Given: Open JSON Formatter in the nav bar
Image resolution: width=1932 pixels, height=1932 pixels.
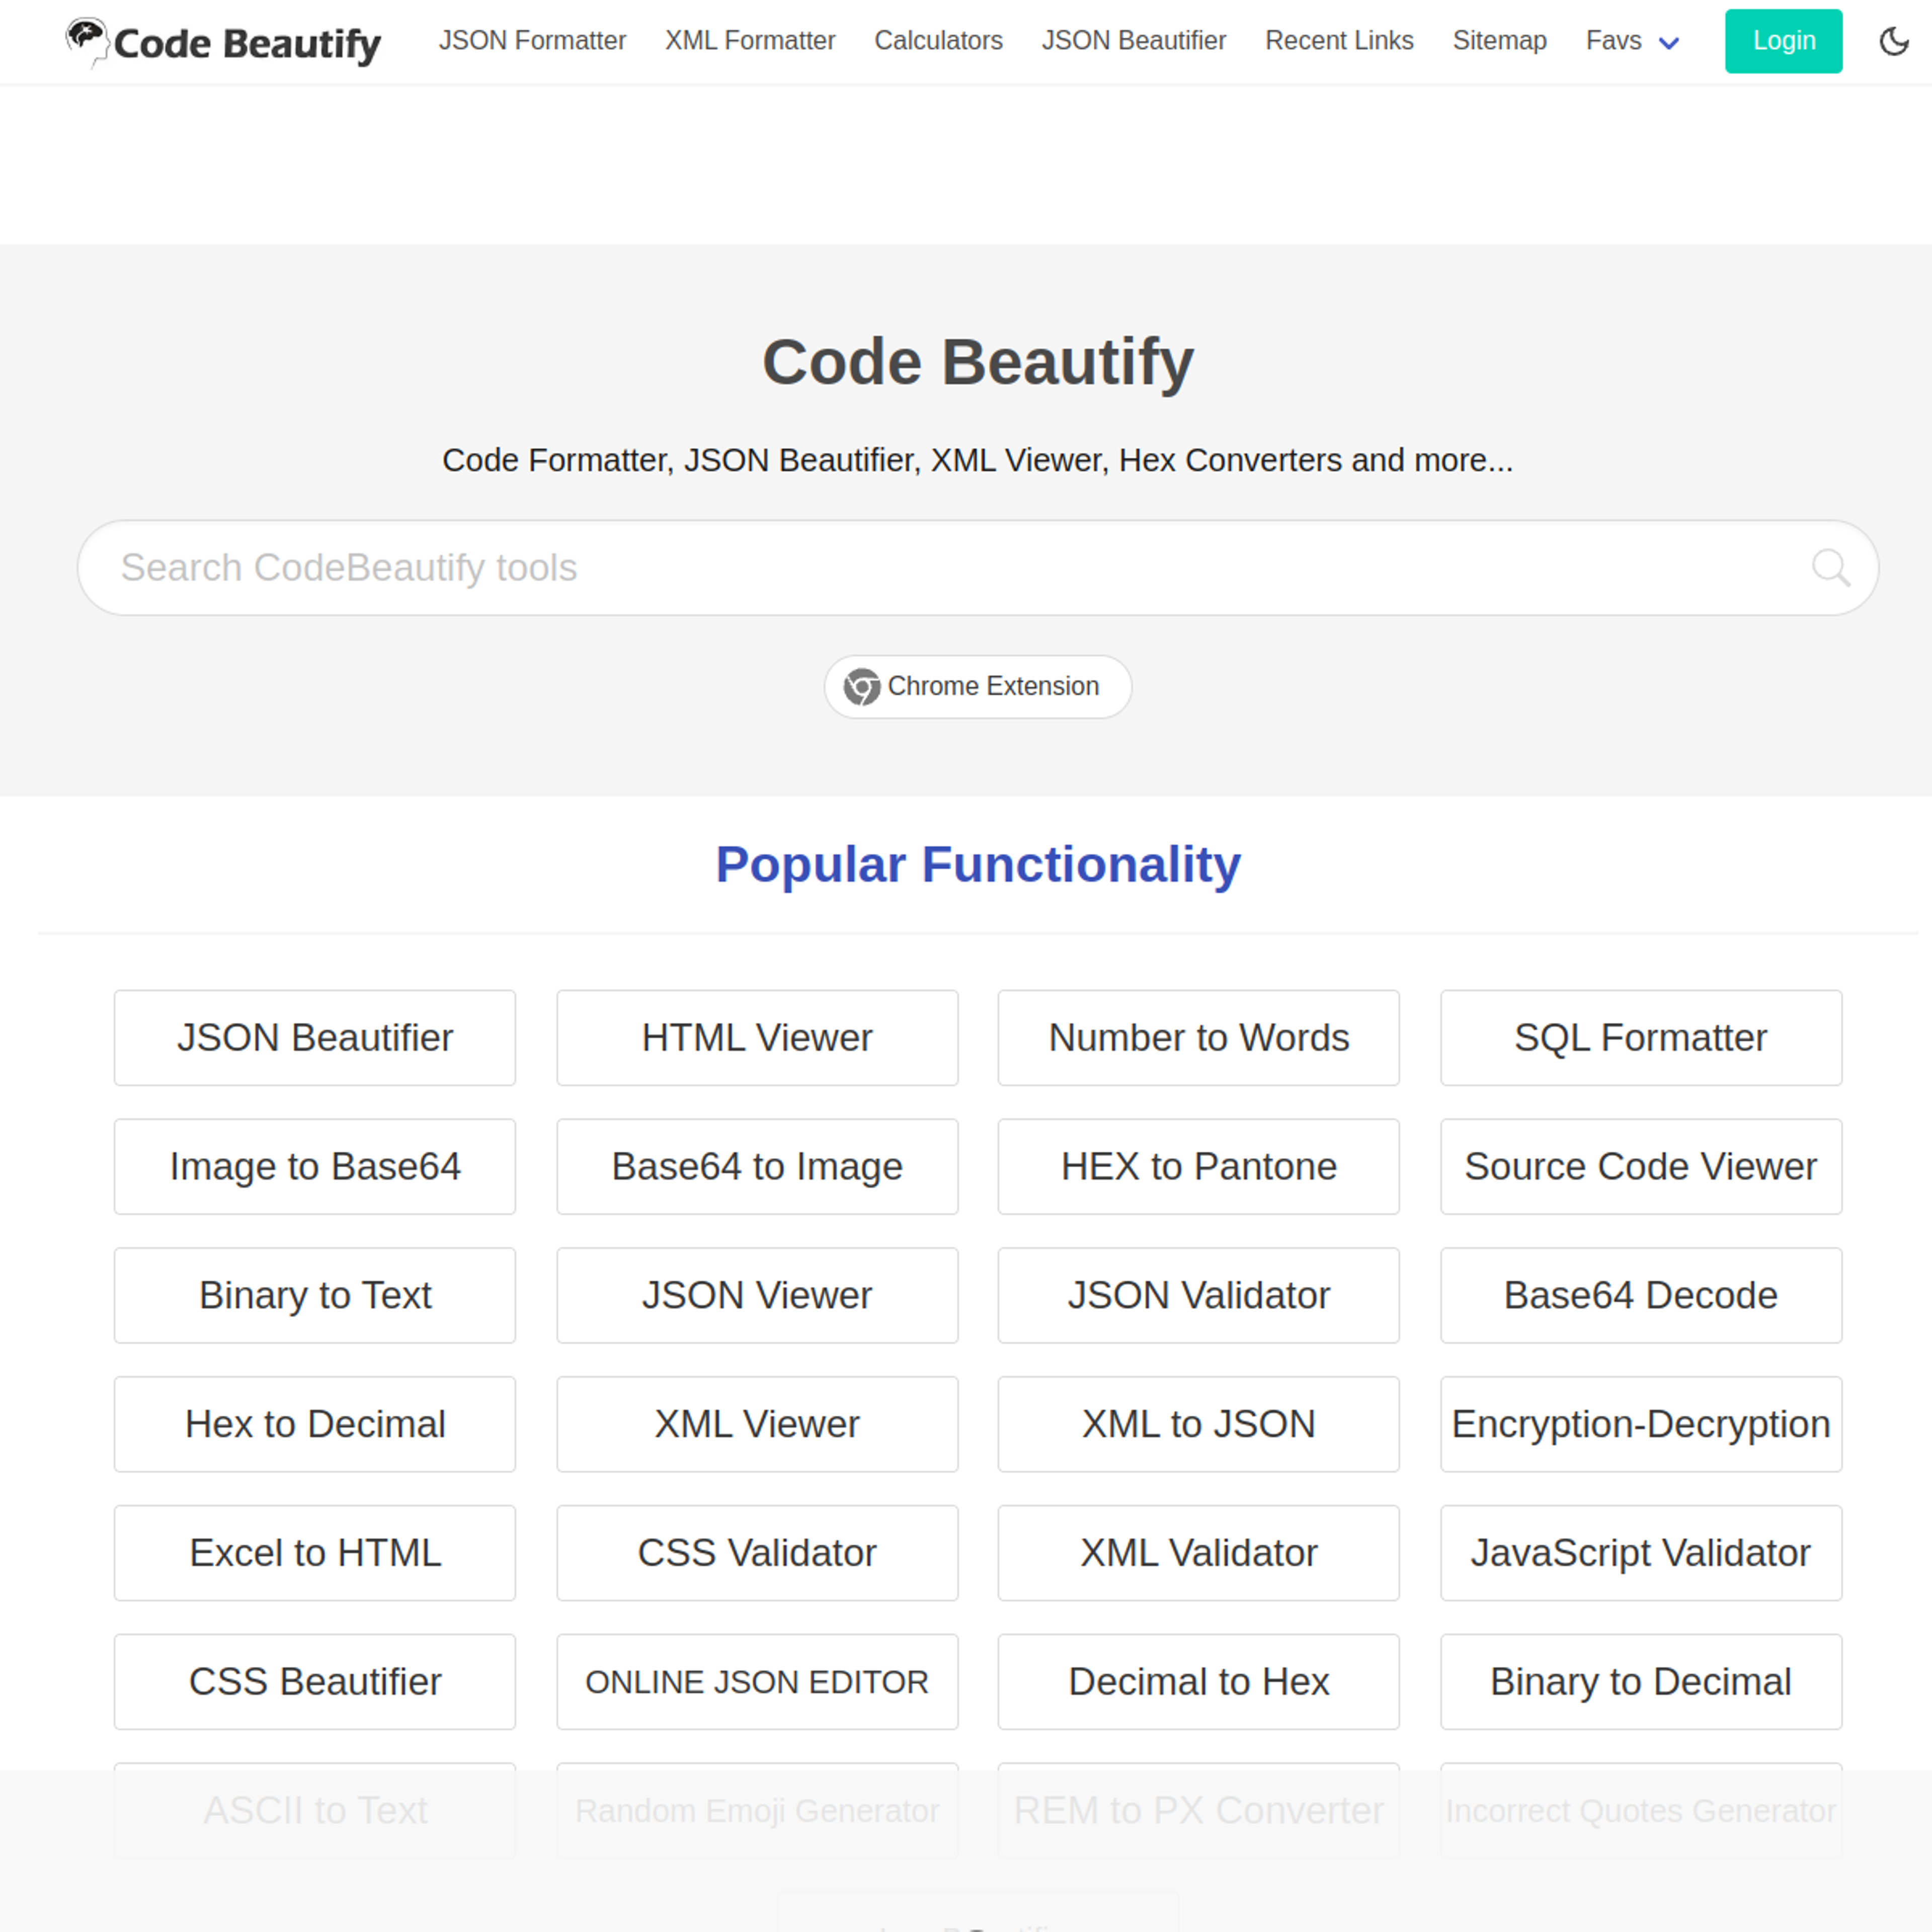Looking at the screenshot, I should click(532, 41).
